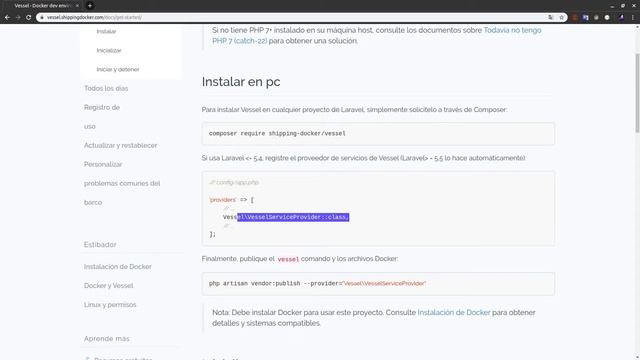Minimize the browser window
The width and height of the screenshot is (640, 360).
tap(612, 6)
